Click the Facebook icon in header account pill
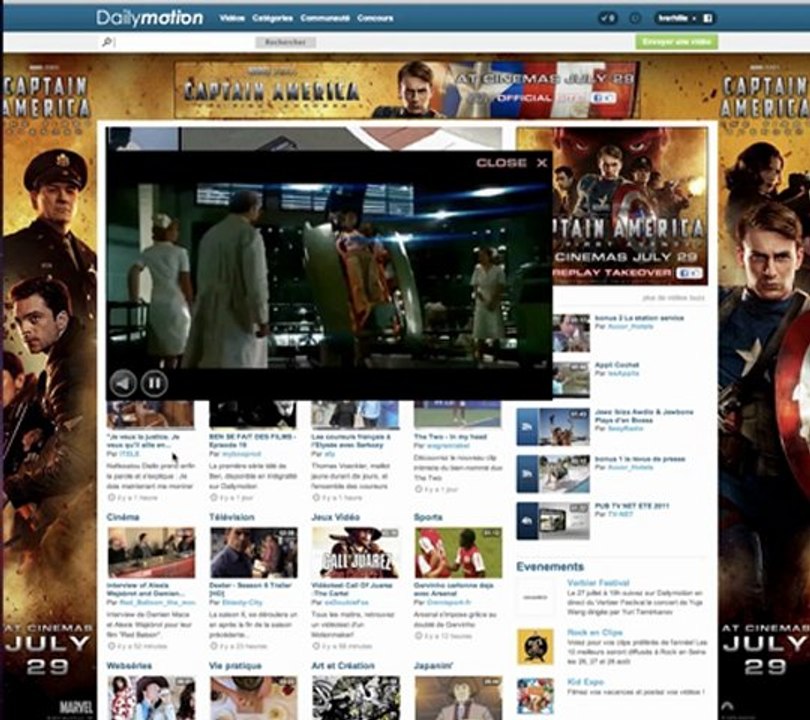 point(708,18)
